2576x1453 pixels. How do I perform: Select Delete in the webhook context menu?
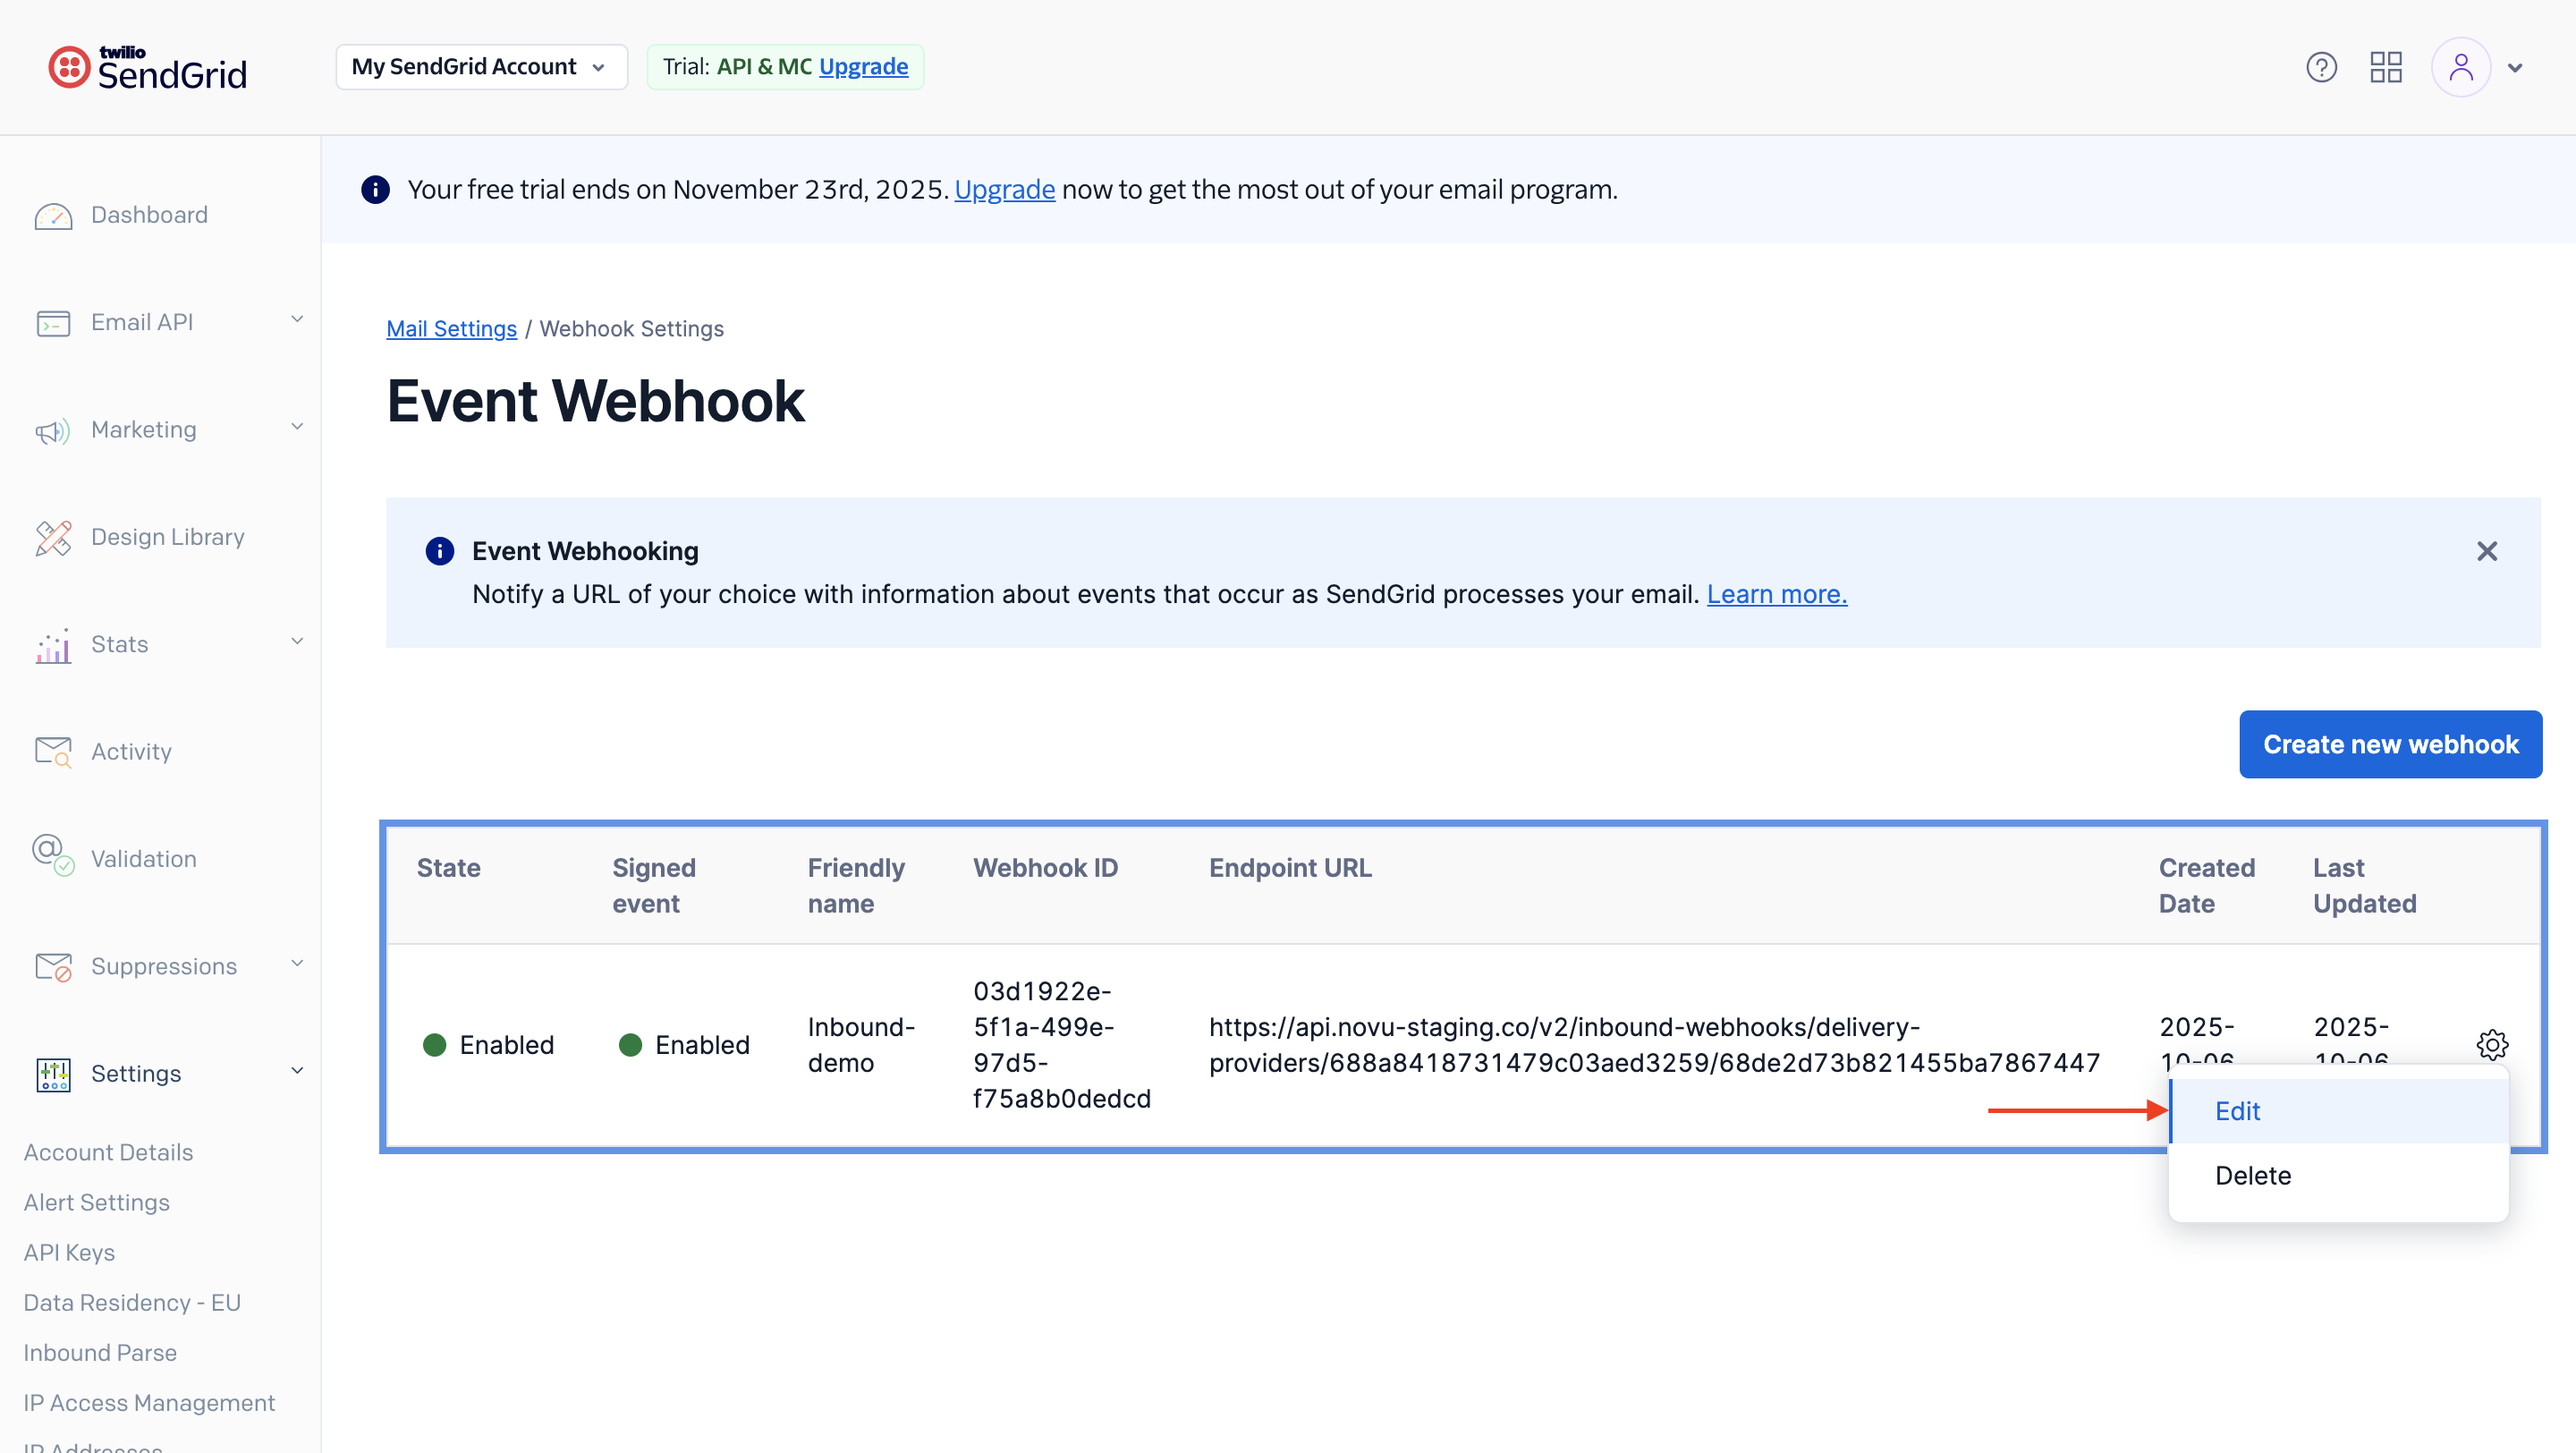point(2251,1175)
